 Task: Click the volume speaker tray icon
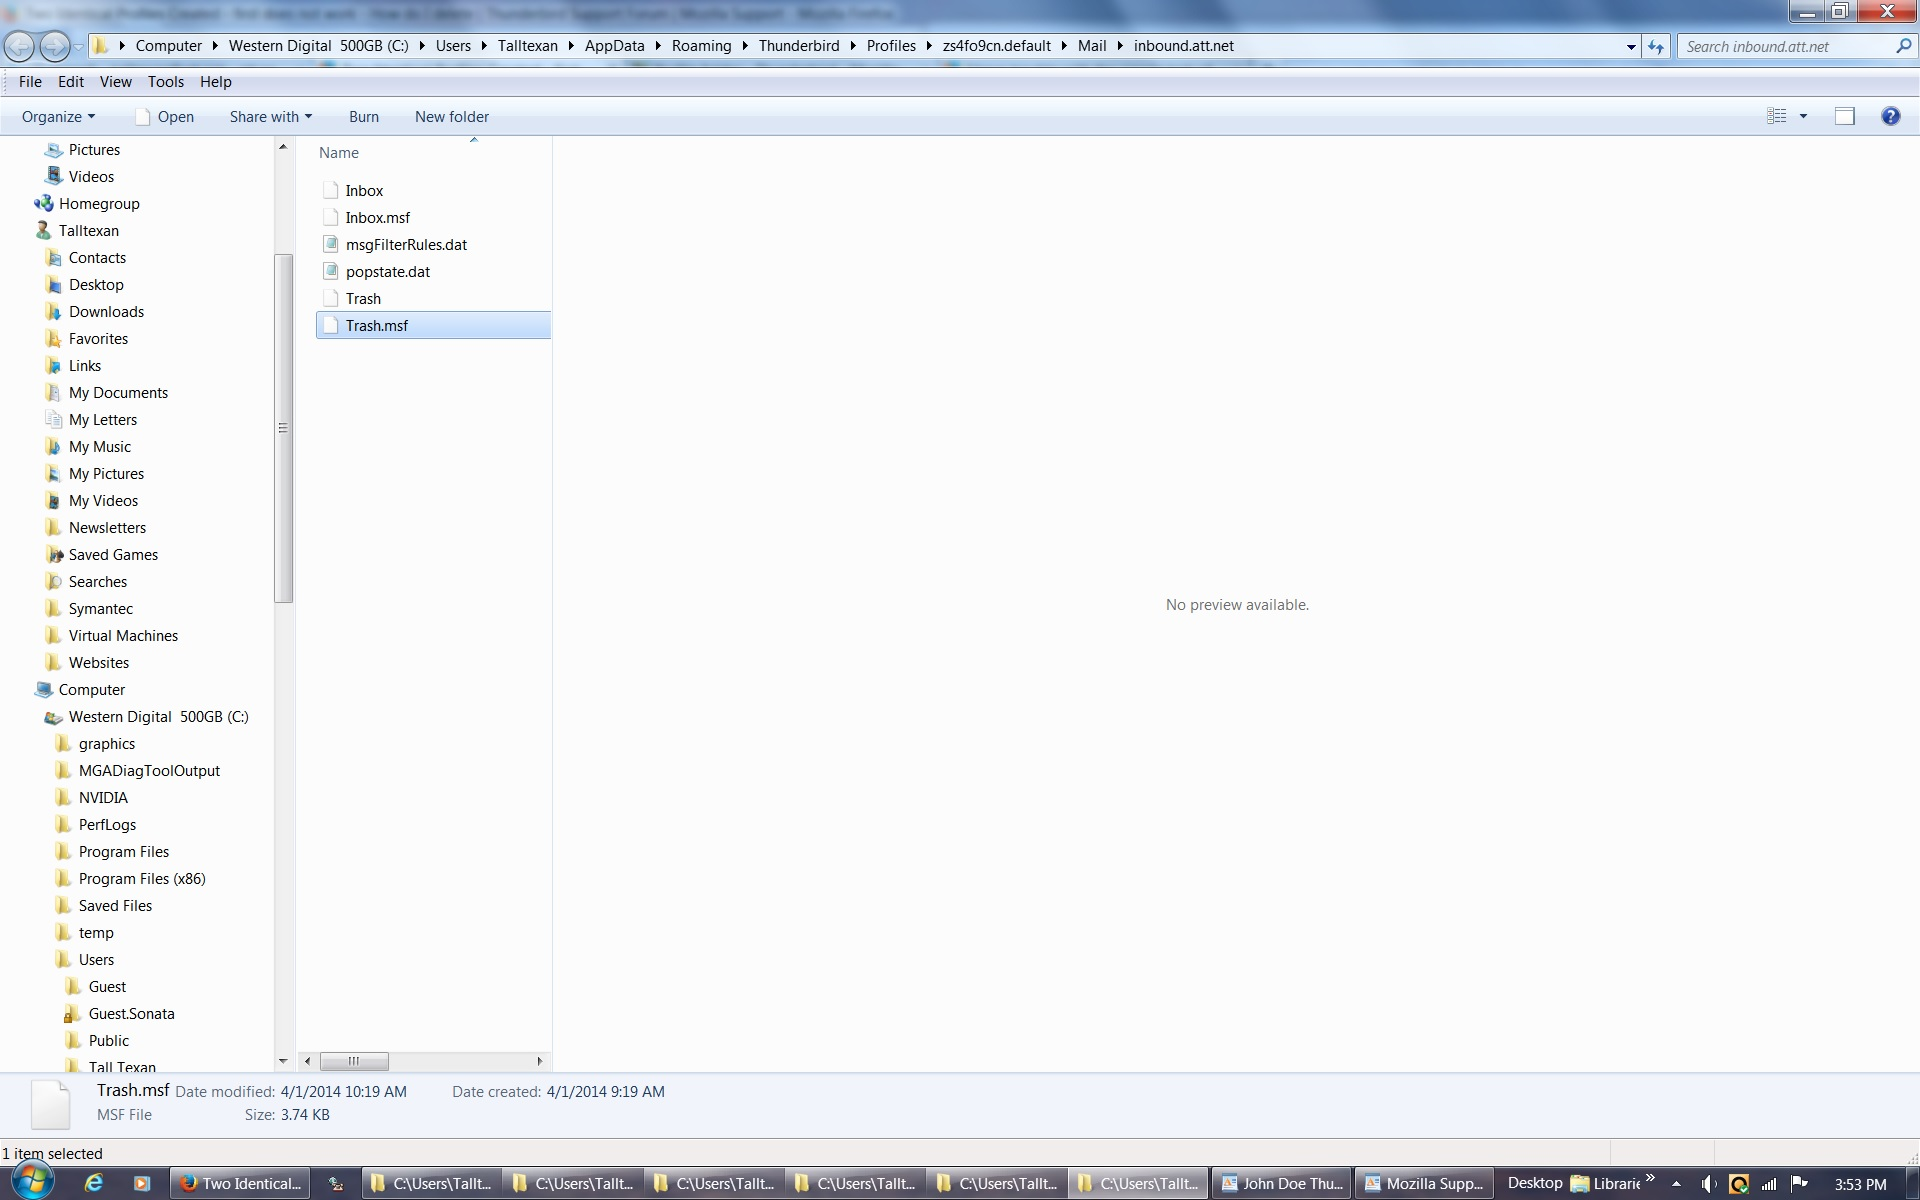tap(1709, 1184)
